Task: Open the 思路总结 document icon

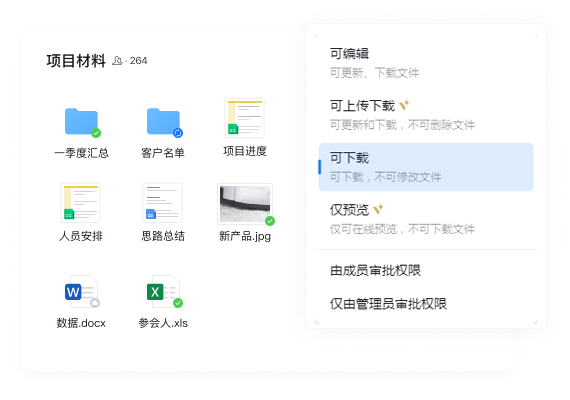Action: (162, 203)
